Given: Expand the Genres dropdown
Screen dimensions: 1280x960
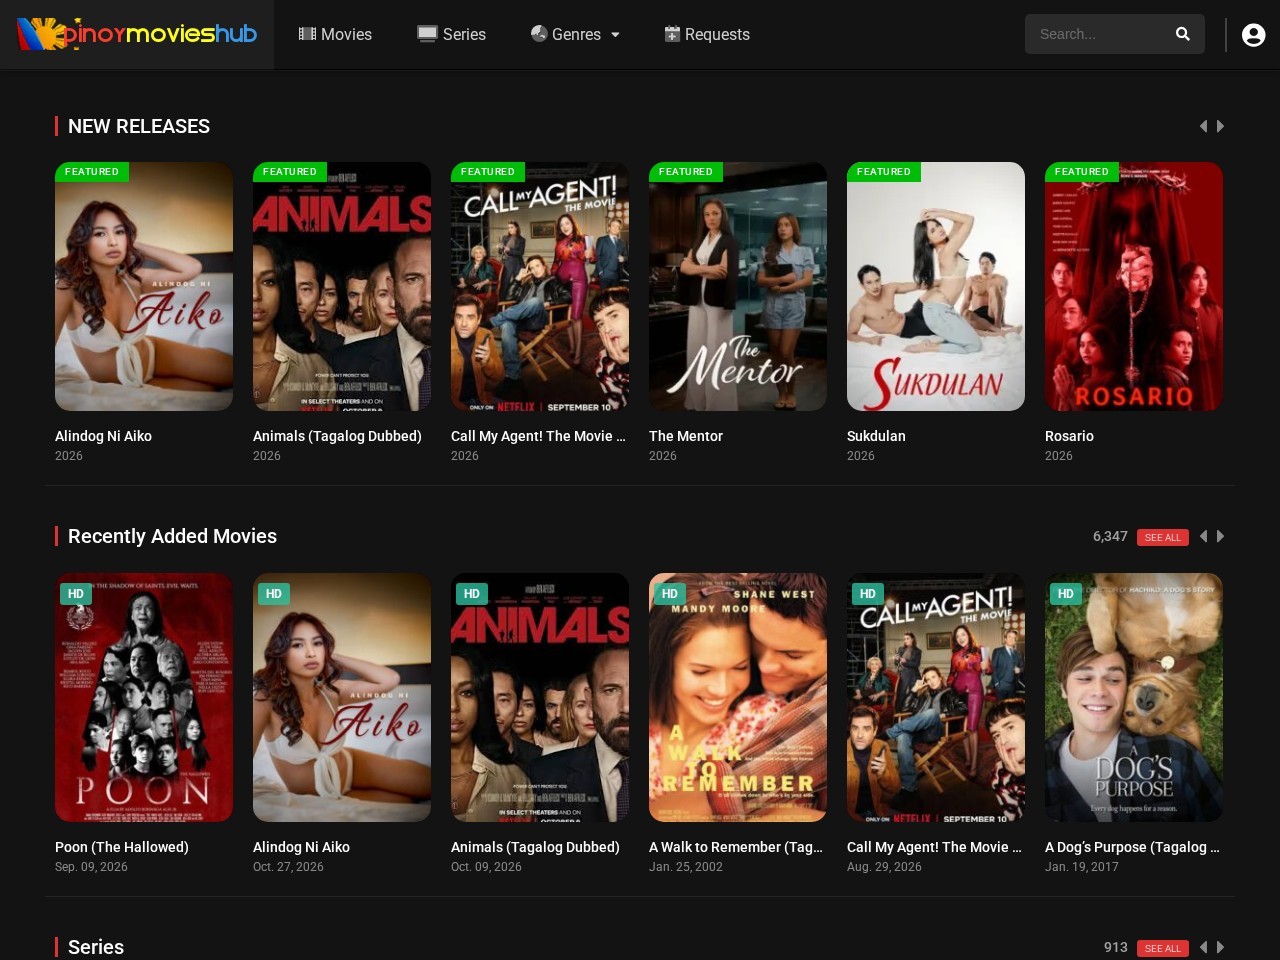Looking at the screenshot, I should click(575, 34).
